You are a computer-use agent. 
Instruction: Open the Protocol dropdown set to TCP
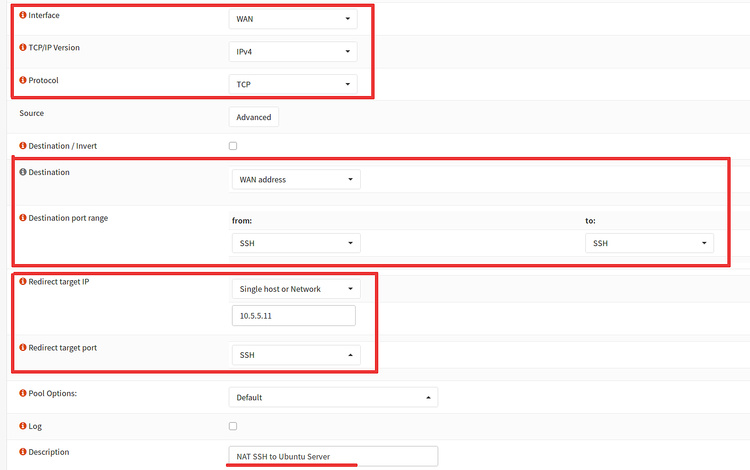click(293, 84)
